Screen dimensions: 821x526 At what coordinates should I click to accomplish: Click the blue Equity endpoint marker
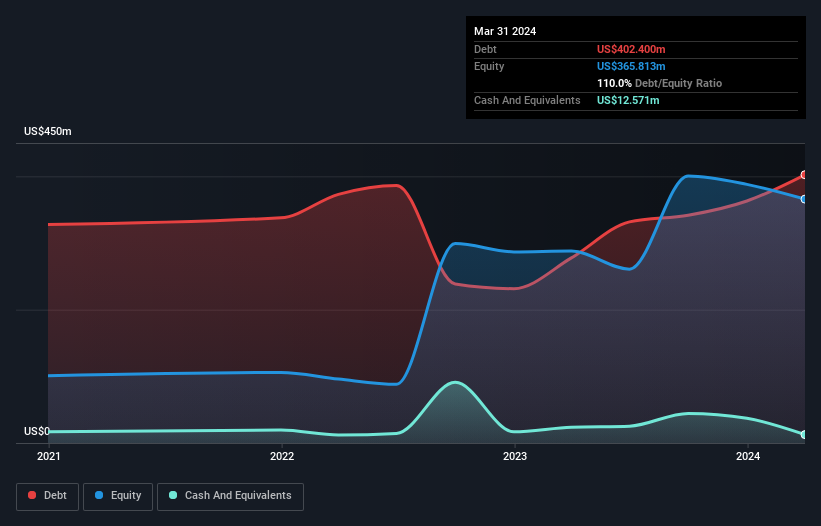pyautogui.click(x=804, y=199)
